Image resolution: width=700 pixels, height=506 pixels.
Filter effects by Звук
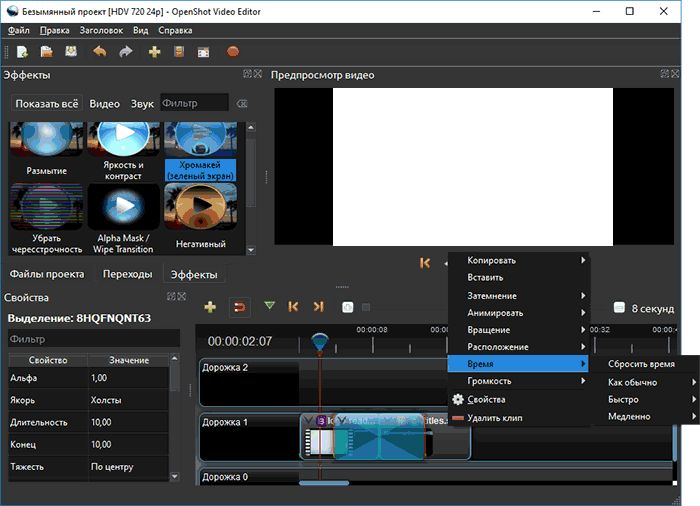coord(142,104)
